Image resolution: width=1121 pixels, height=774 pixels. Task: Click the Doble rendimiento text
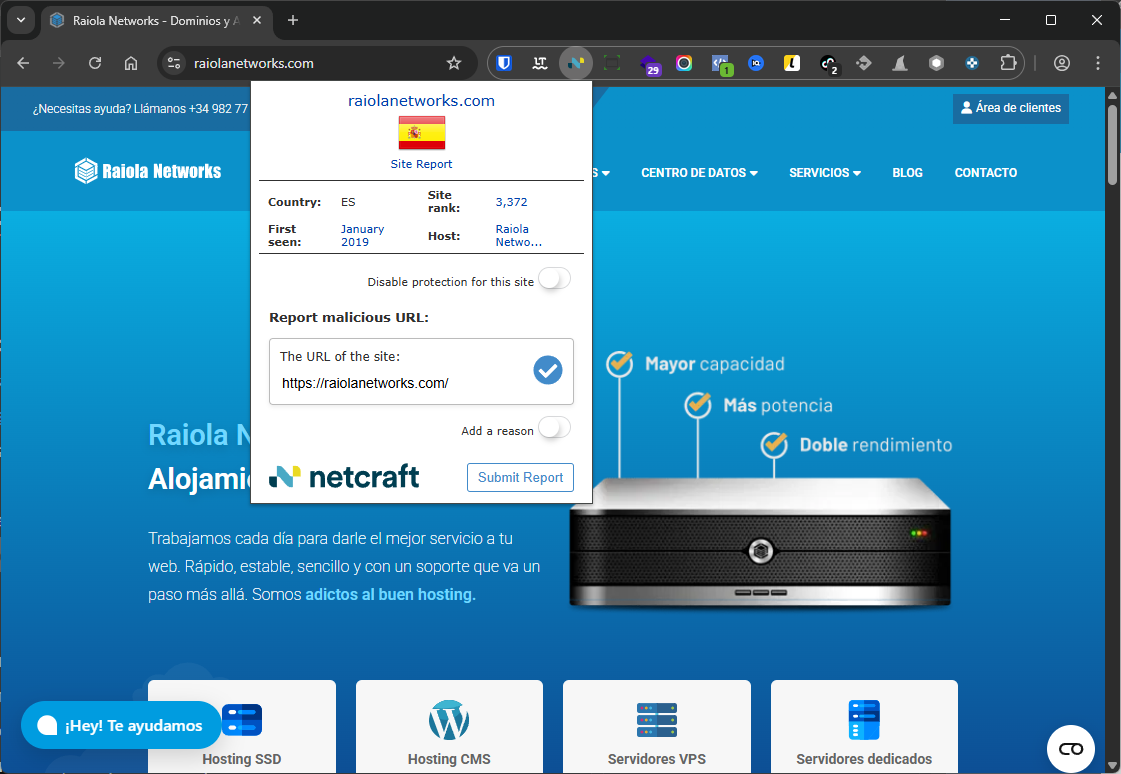click(876, 445)
